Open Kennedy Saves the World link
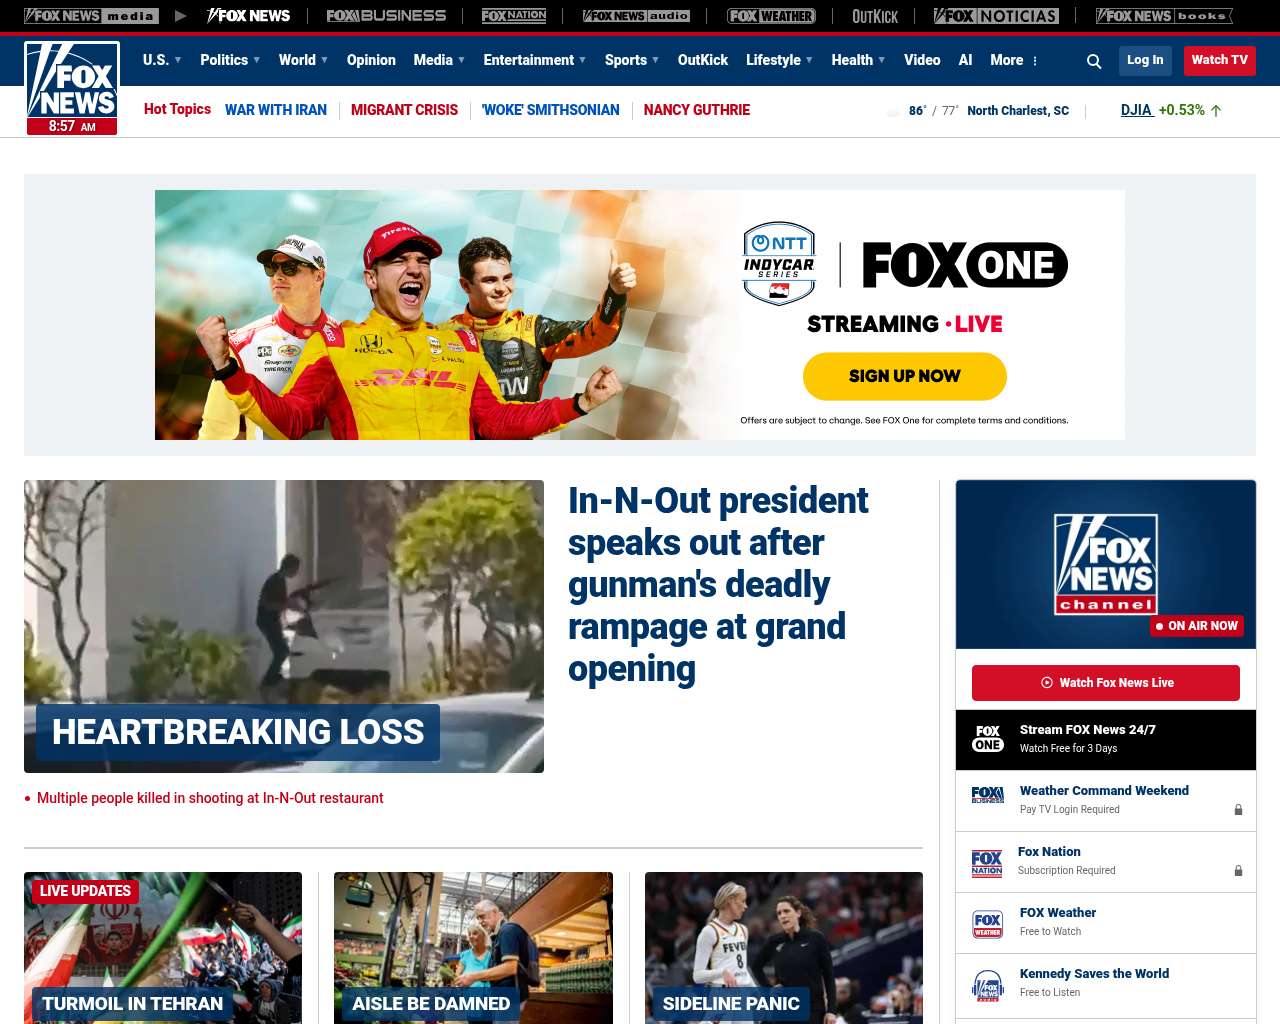 [x=1094, y=974]
